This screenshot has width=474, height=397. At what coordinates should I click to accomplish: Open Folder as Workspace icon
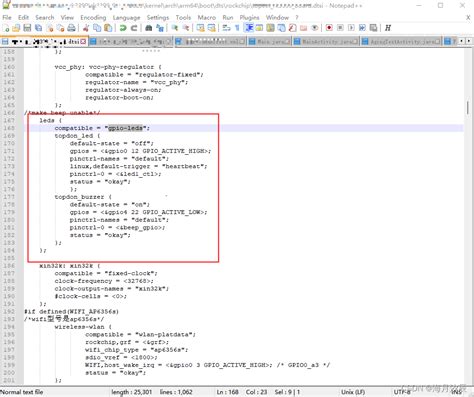303,28
